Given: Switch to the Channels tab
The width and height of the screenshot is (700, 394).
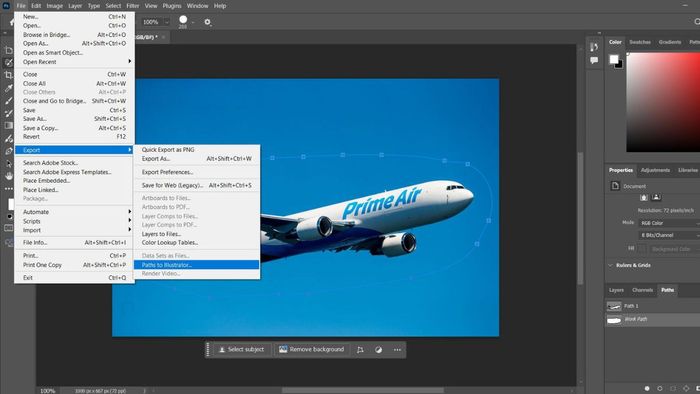Looking at the screenshot, I should click(642, 290).
